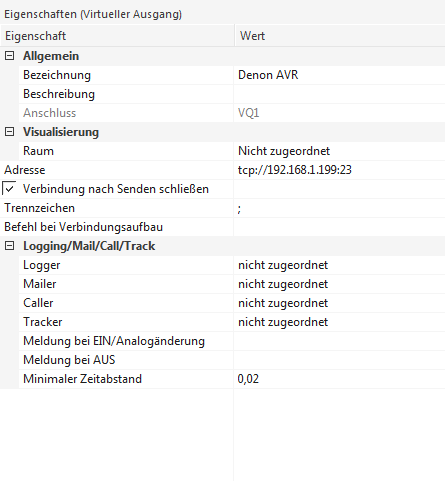Select the Beschreibung property label
Screen dimensions: 445x481
pyautogui.click(x=59, y=94)
